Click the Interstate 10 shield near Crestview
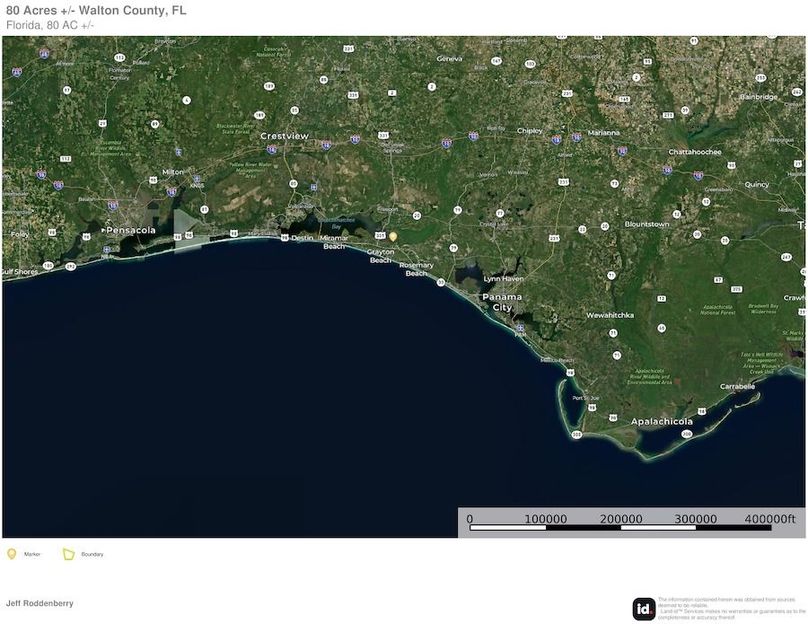This screenshot has width=808, height=624. pyautogui.click(x=271, y=149)
